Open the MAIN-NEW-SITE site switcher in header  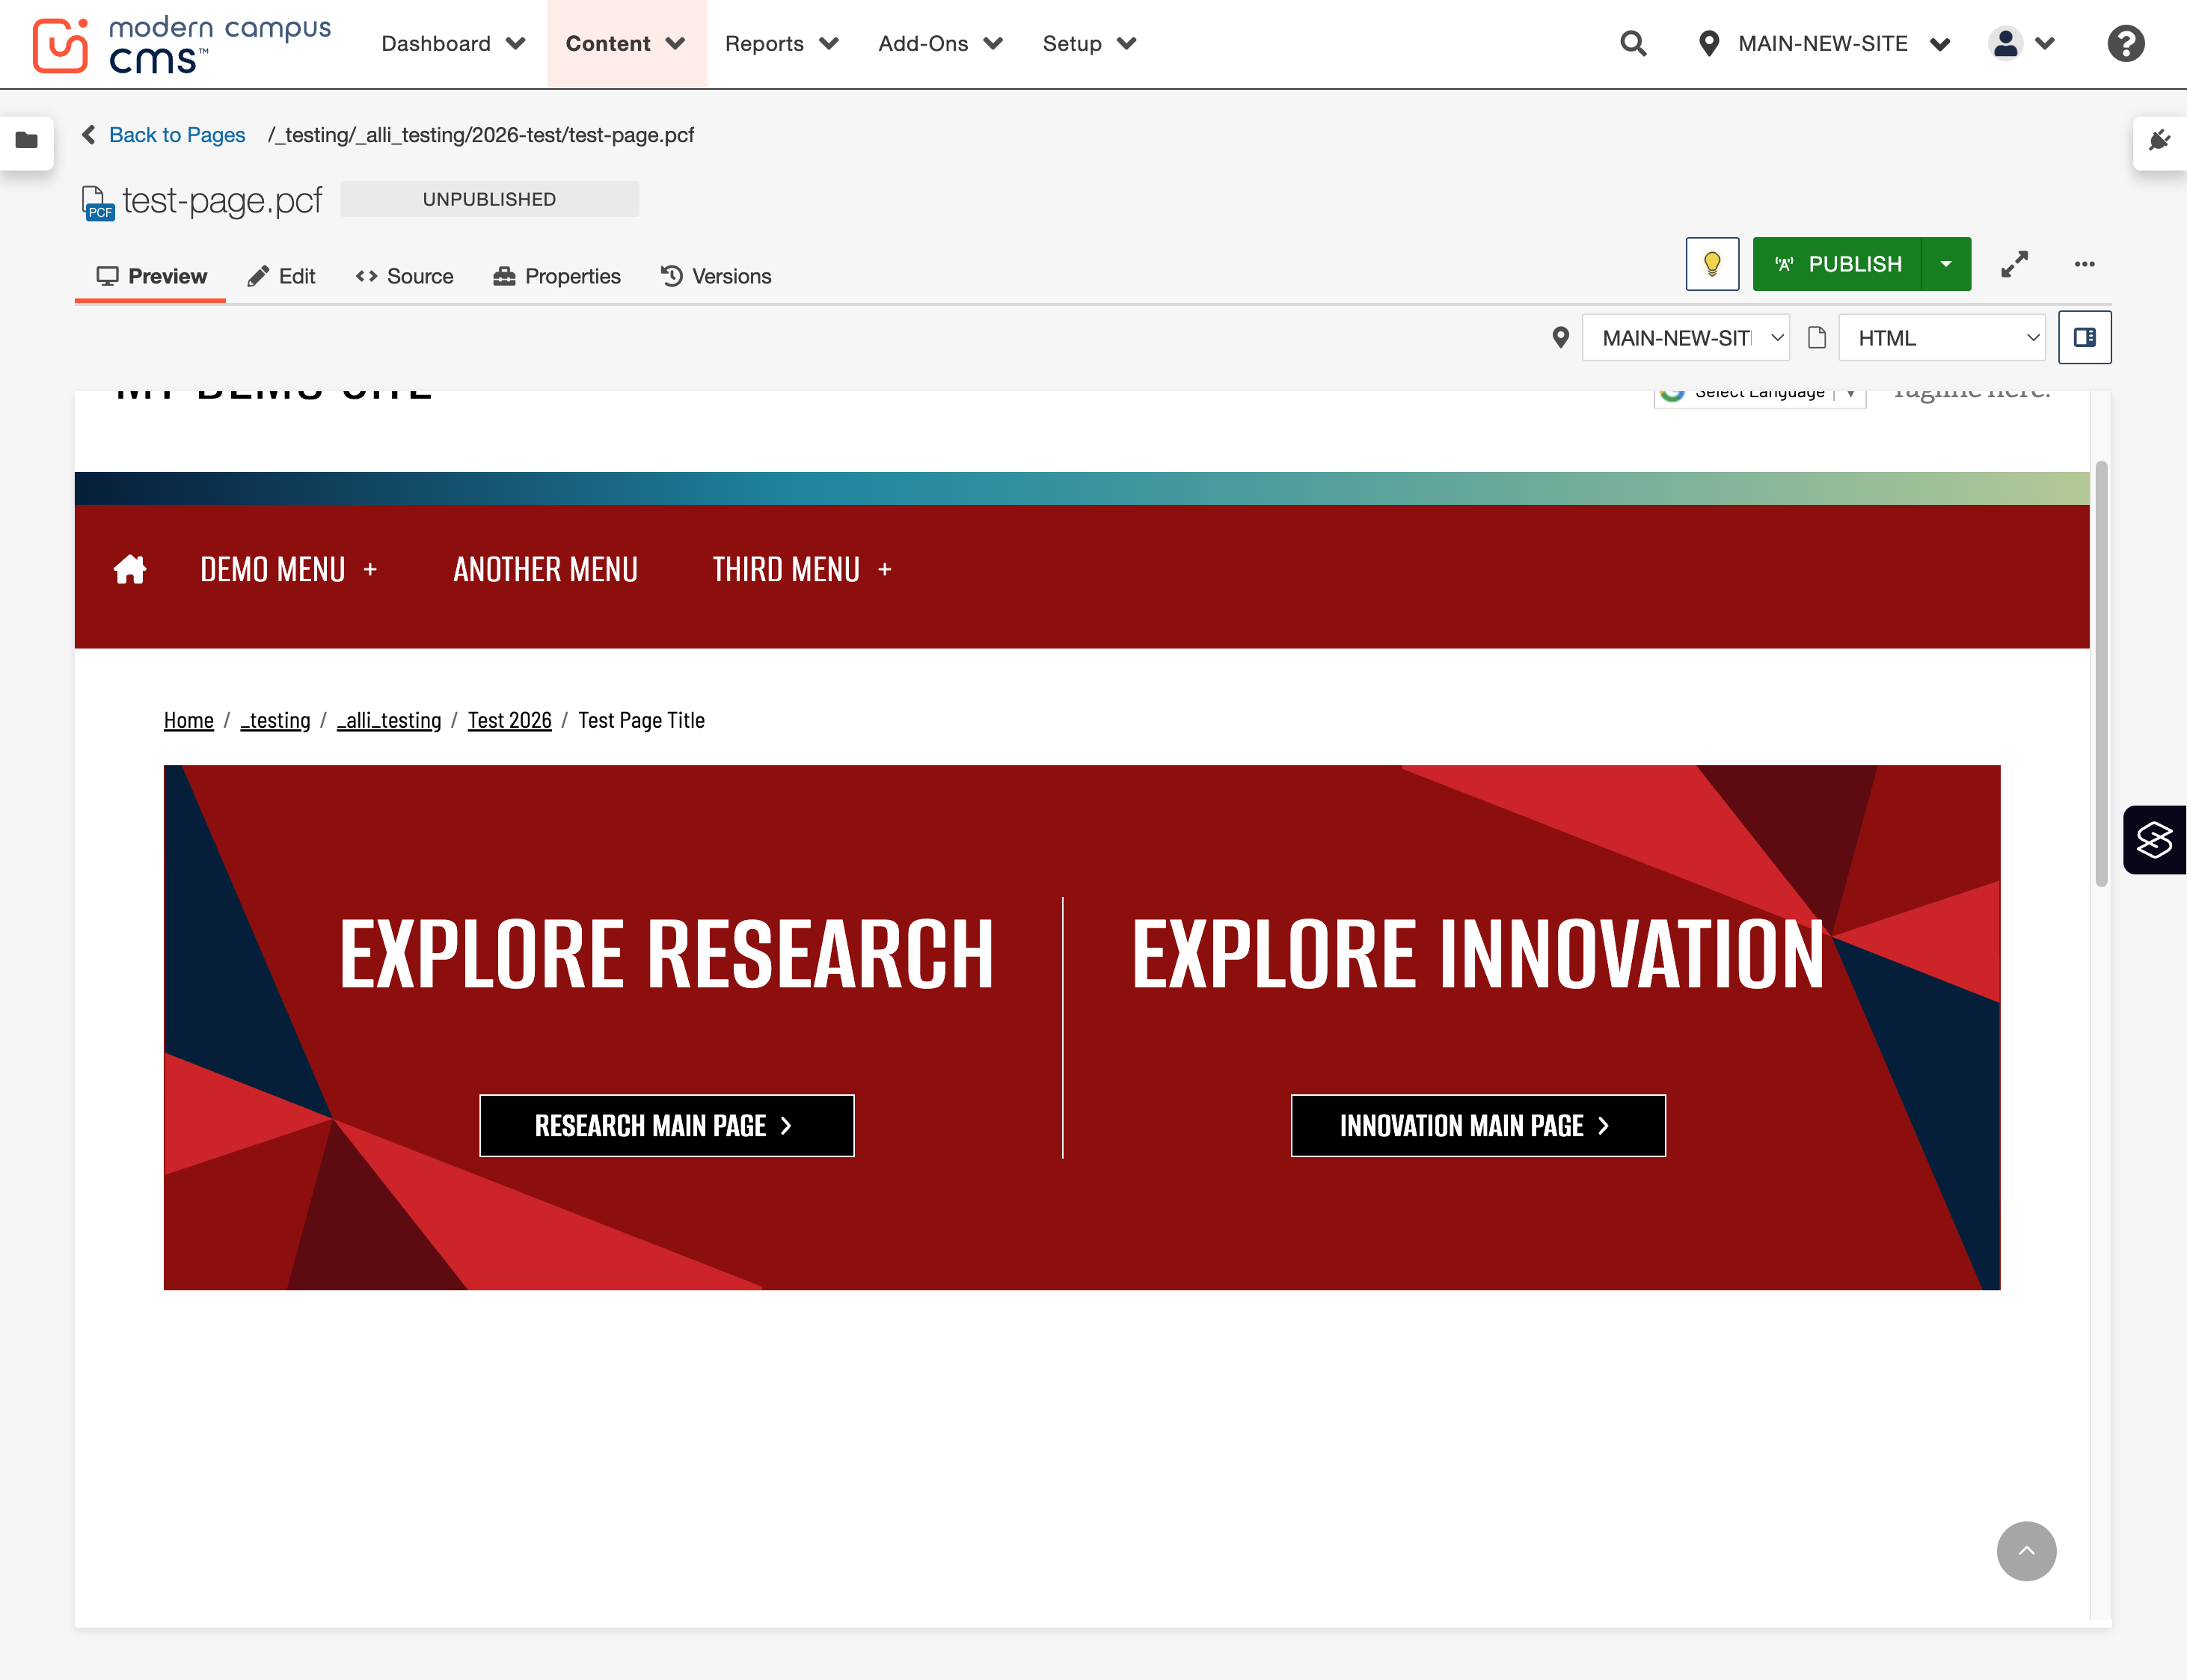pyautogui.click(x=1825, y=44)
